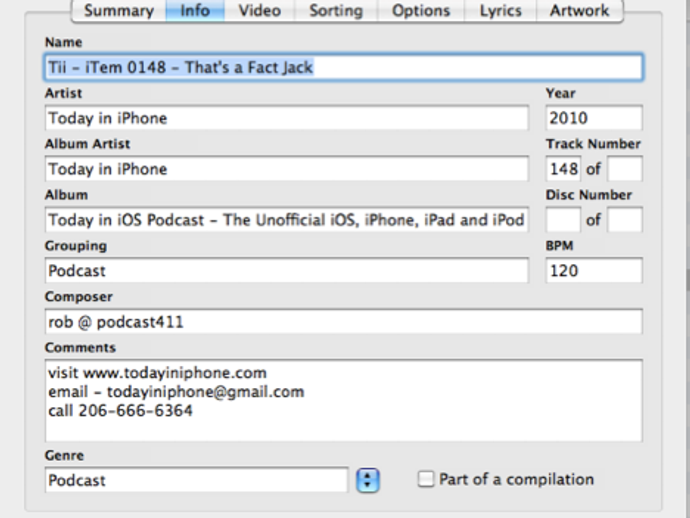Click the Genre combo box text field
690x518 pixels.
point(196,480)
